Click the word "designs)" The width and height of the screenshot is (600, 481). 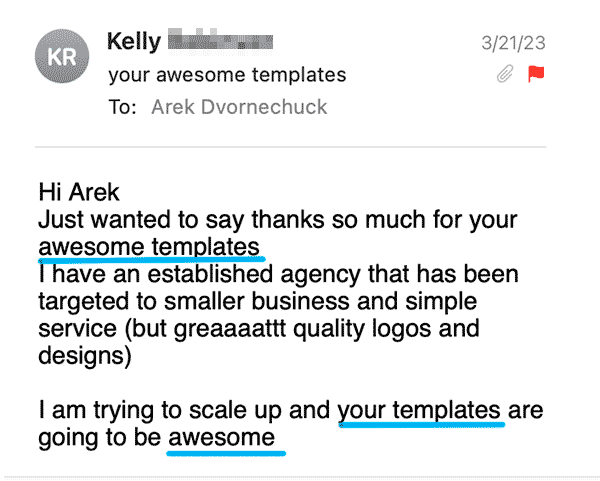click(85, 356)
